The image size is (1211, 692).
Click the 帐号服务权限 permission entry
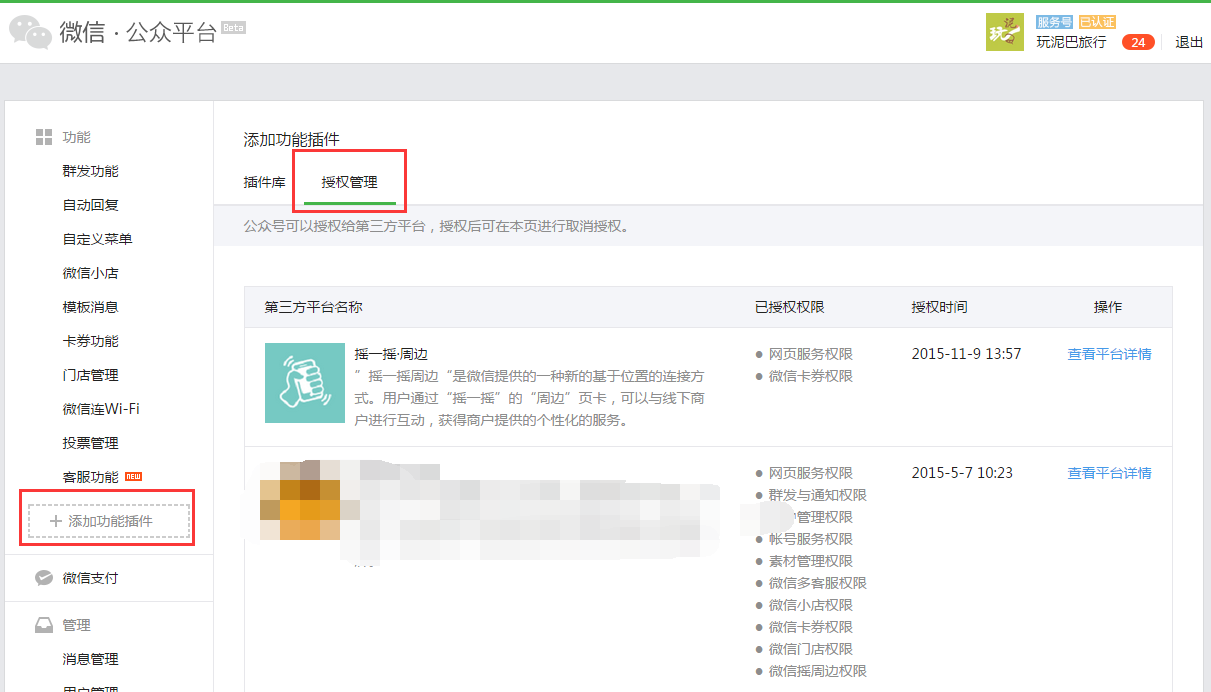(810, 539)
